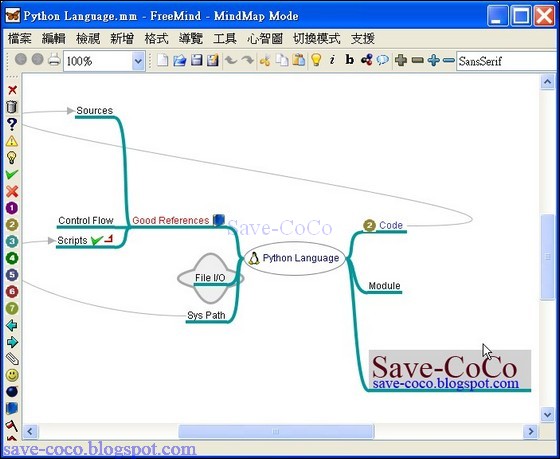
Task: Open the 編輯 menu
Action: coord(54,38)
